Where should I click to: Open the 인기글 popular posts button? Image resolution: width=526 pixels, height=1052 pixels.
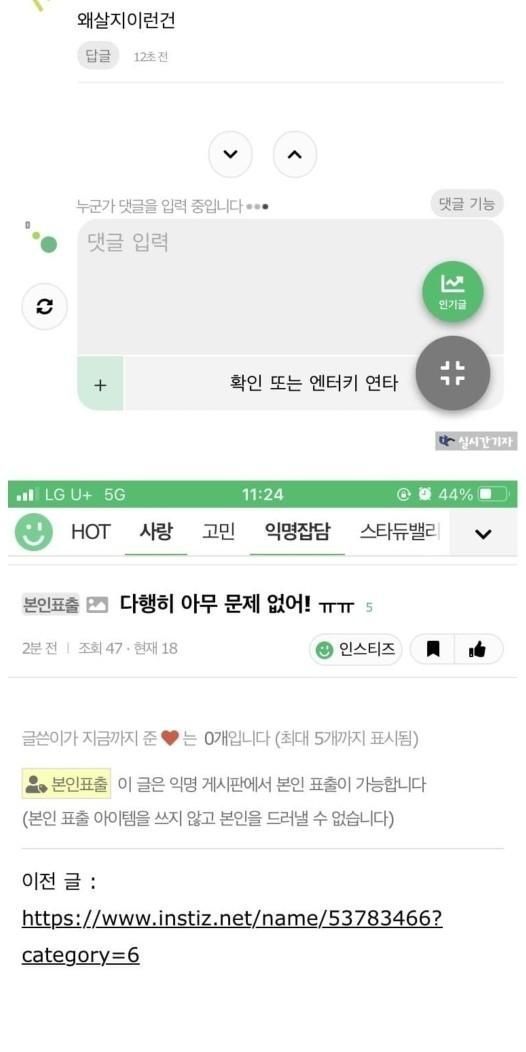point(453,291)
